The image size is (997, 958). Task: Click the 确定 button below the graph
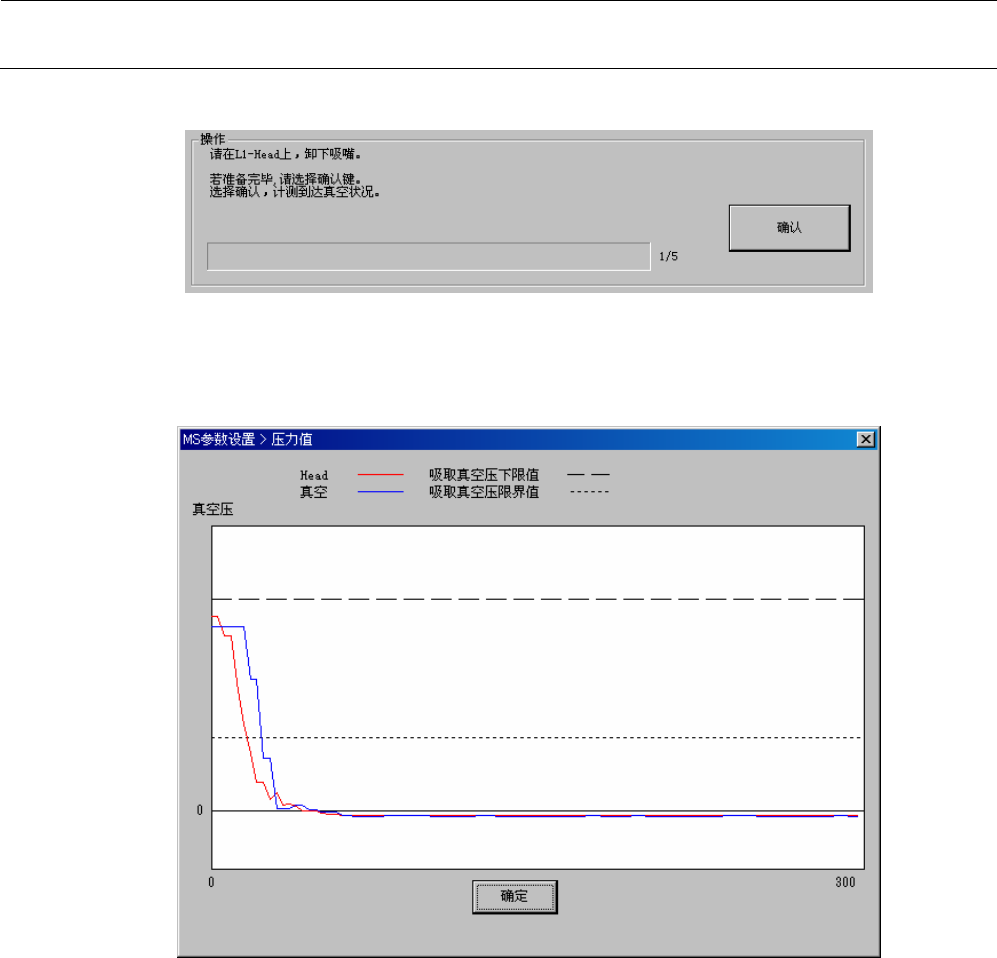click(514, 896)
